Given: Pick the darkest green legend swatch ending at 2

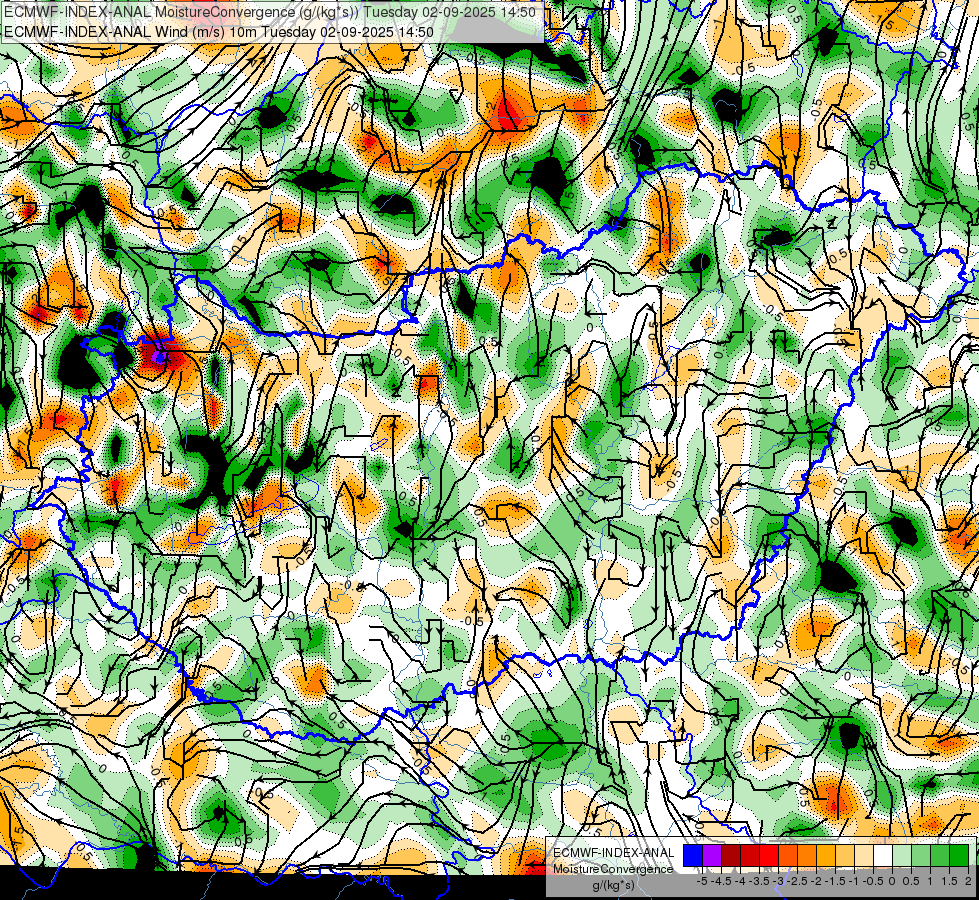Looking at the screenshot, I should [x=959, y=856].
